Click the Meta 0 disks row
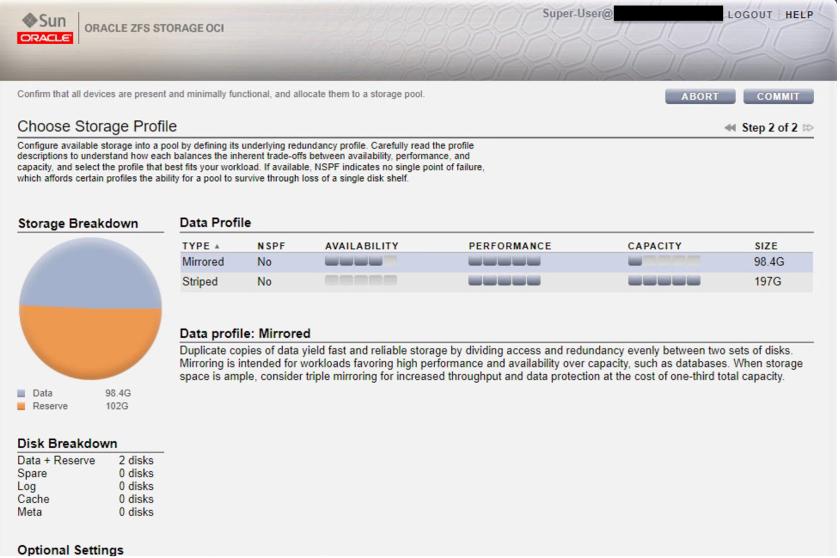Image resolution: width=840 pixels, height=558 pixels. pyautogui.click(x=86, y=513)
